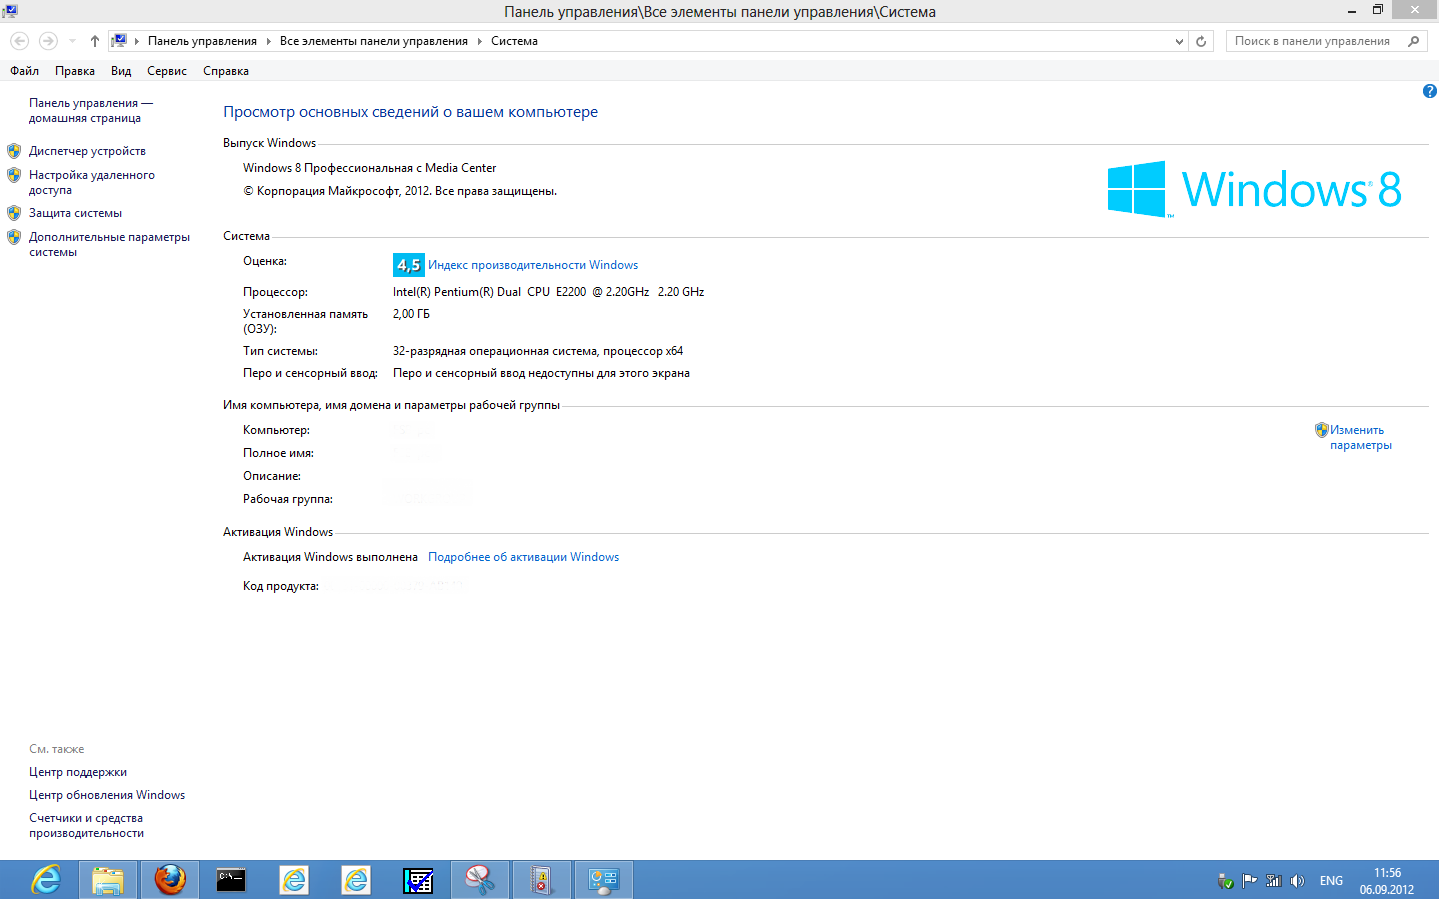1439x899 pixels.
Task: Expand the chevron before 'Система' breadcrumb
Action: [480, 41]
